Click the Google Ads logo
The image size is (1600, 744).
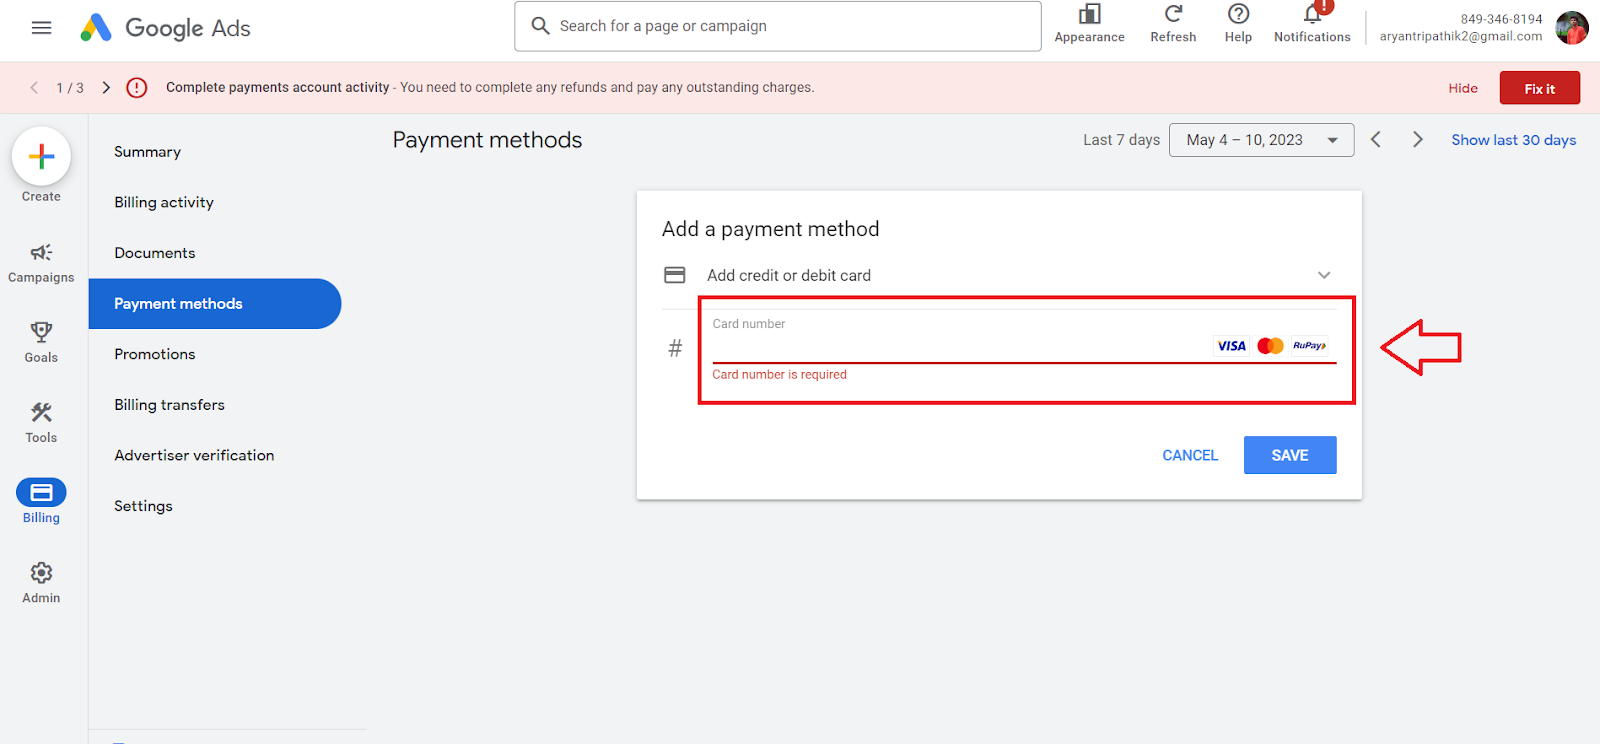166,28
